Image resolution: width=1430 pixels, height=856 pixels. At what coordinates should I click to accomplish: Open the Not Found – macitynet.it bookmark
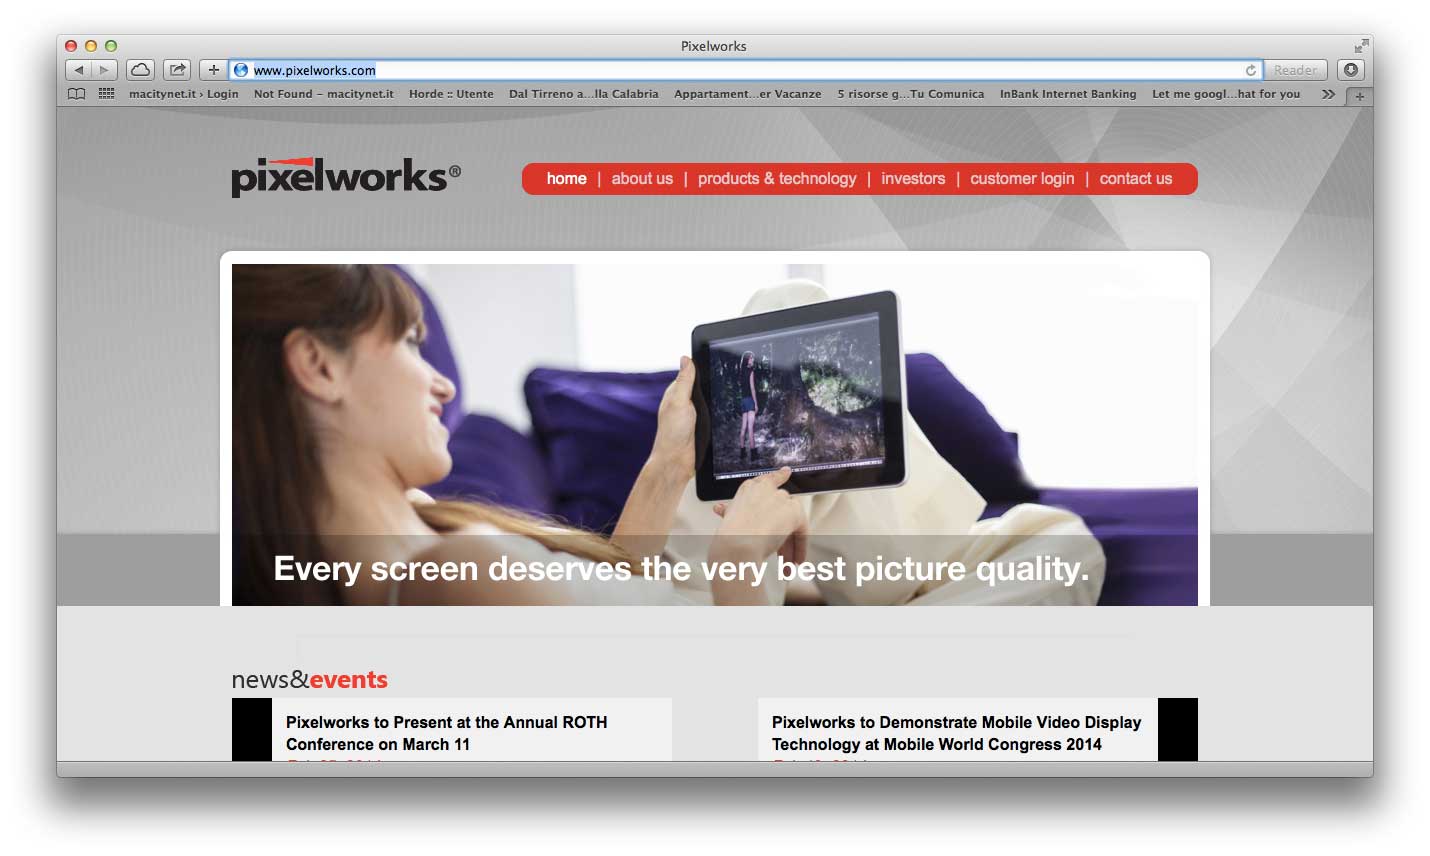[324, 94]
